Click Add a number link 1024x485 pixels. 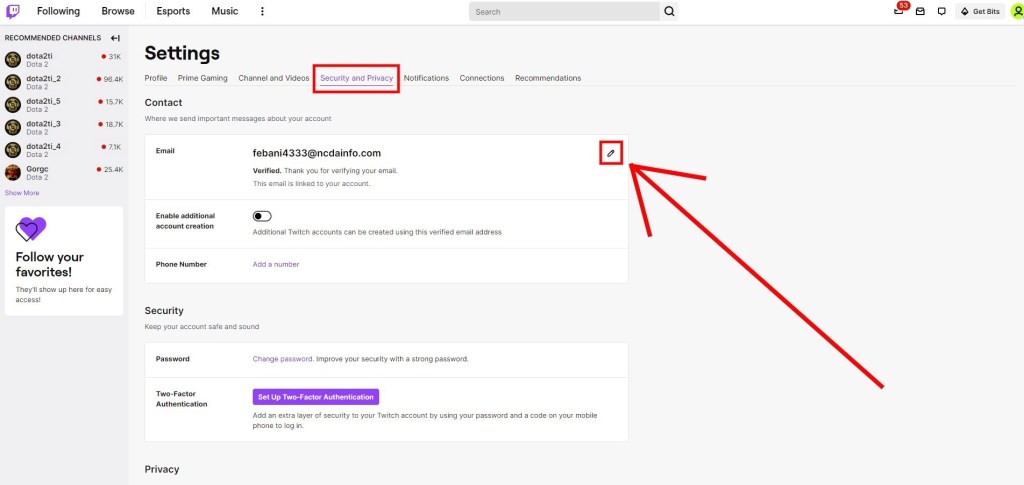(x=276, y=264)
